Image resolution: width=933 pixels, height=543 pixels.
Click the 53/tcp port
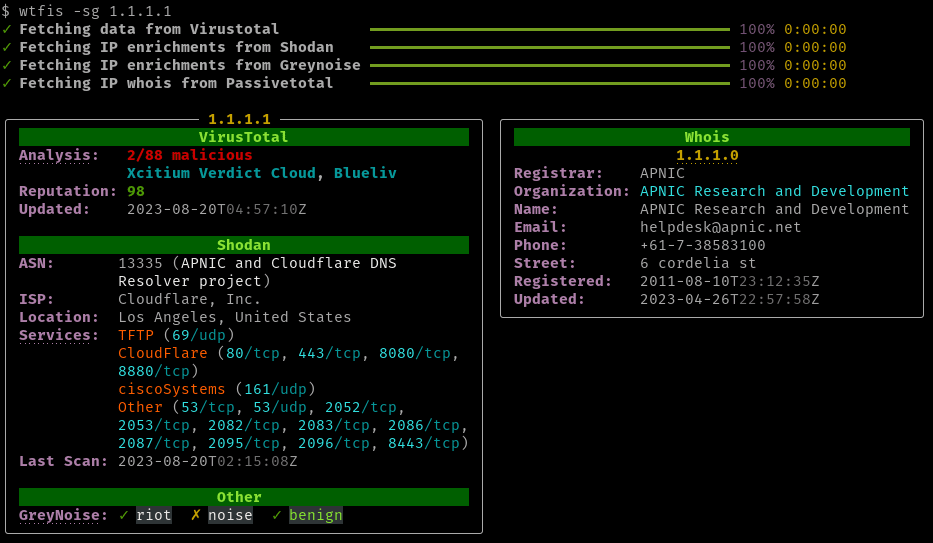tap(208, 407)
